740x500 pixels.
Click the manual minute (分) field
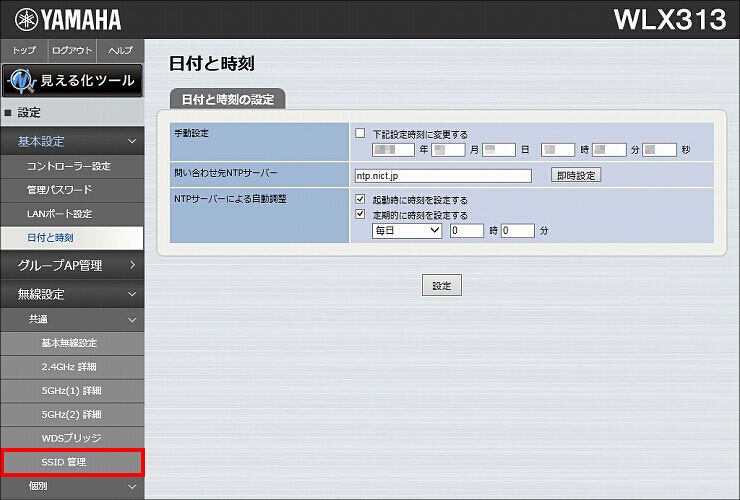[609, 150]
